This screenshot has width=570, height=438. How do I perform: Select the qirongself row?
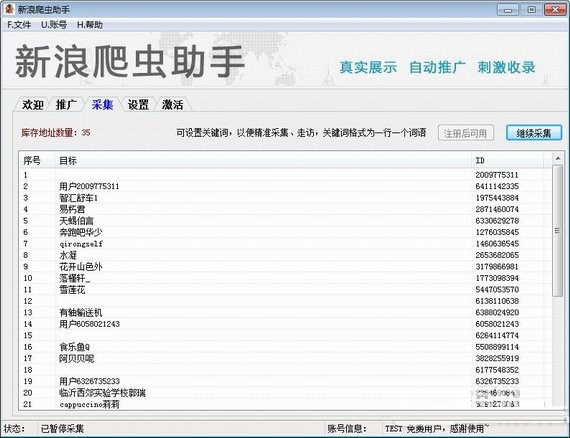(x=285, y=244)
